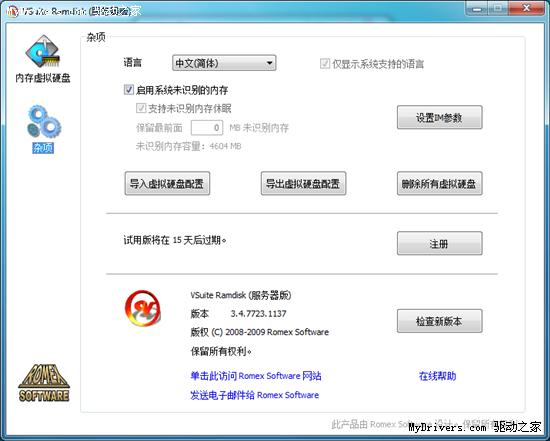Screen dimensions: 550x441
Task: Open 发送电子邮件给 Romex Software link
Action: coord(255,395)
